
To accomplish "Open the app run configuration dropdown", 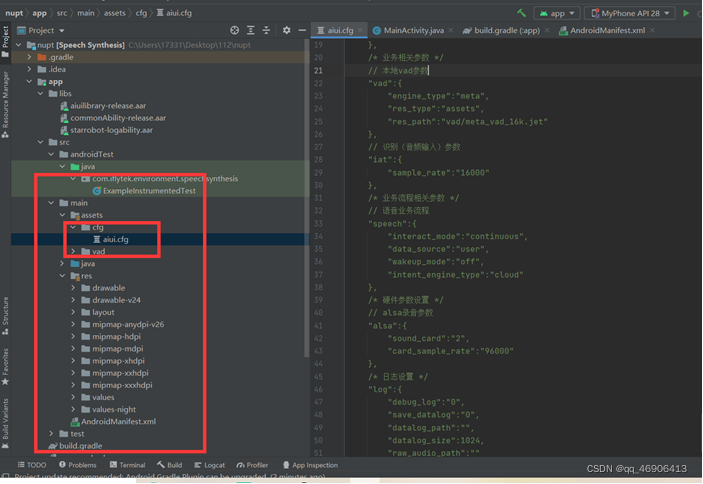I will point(557,13).
